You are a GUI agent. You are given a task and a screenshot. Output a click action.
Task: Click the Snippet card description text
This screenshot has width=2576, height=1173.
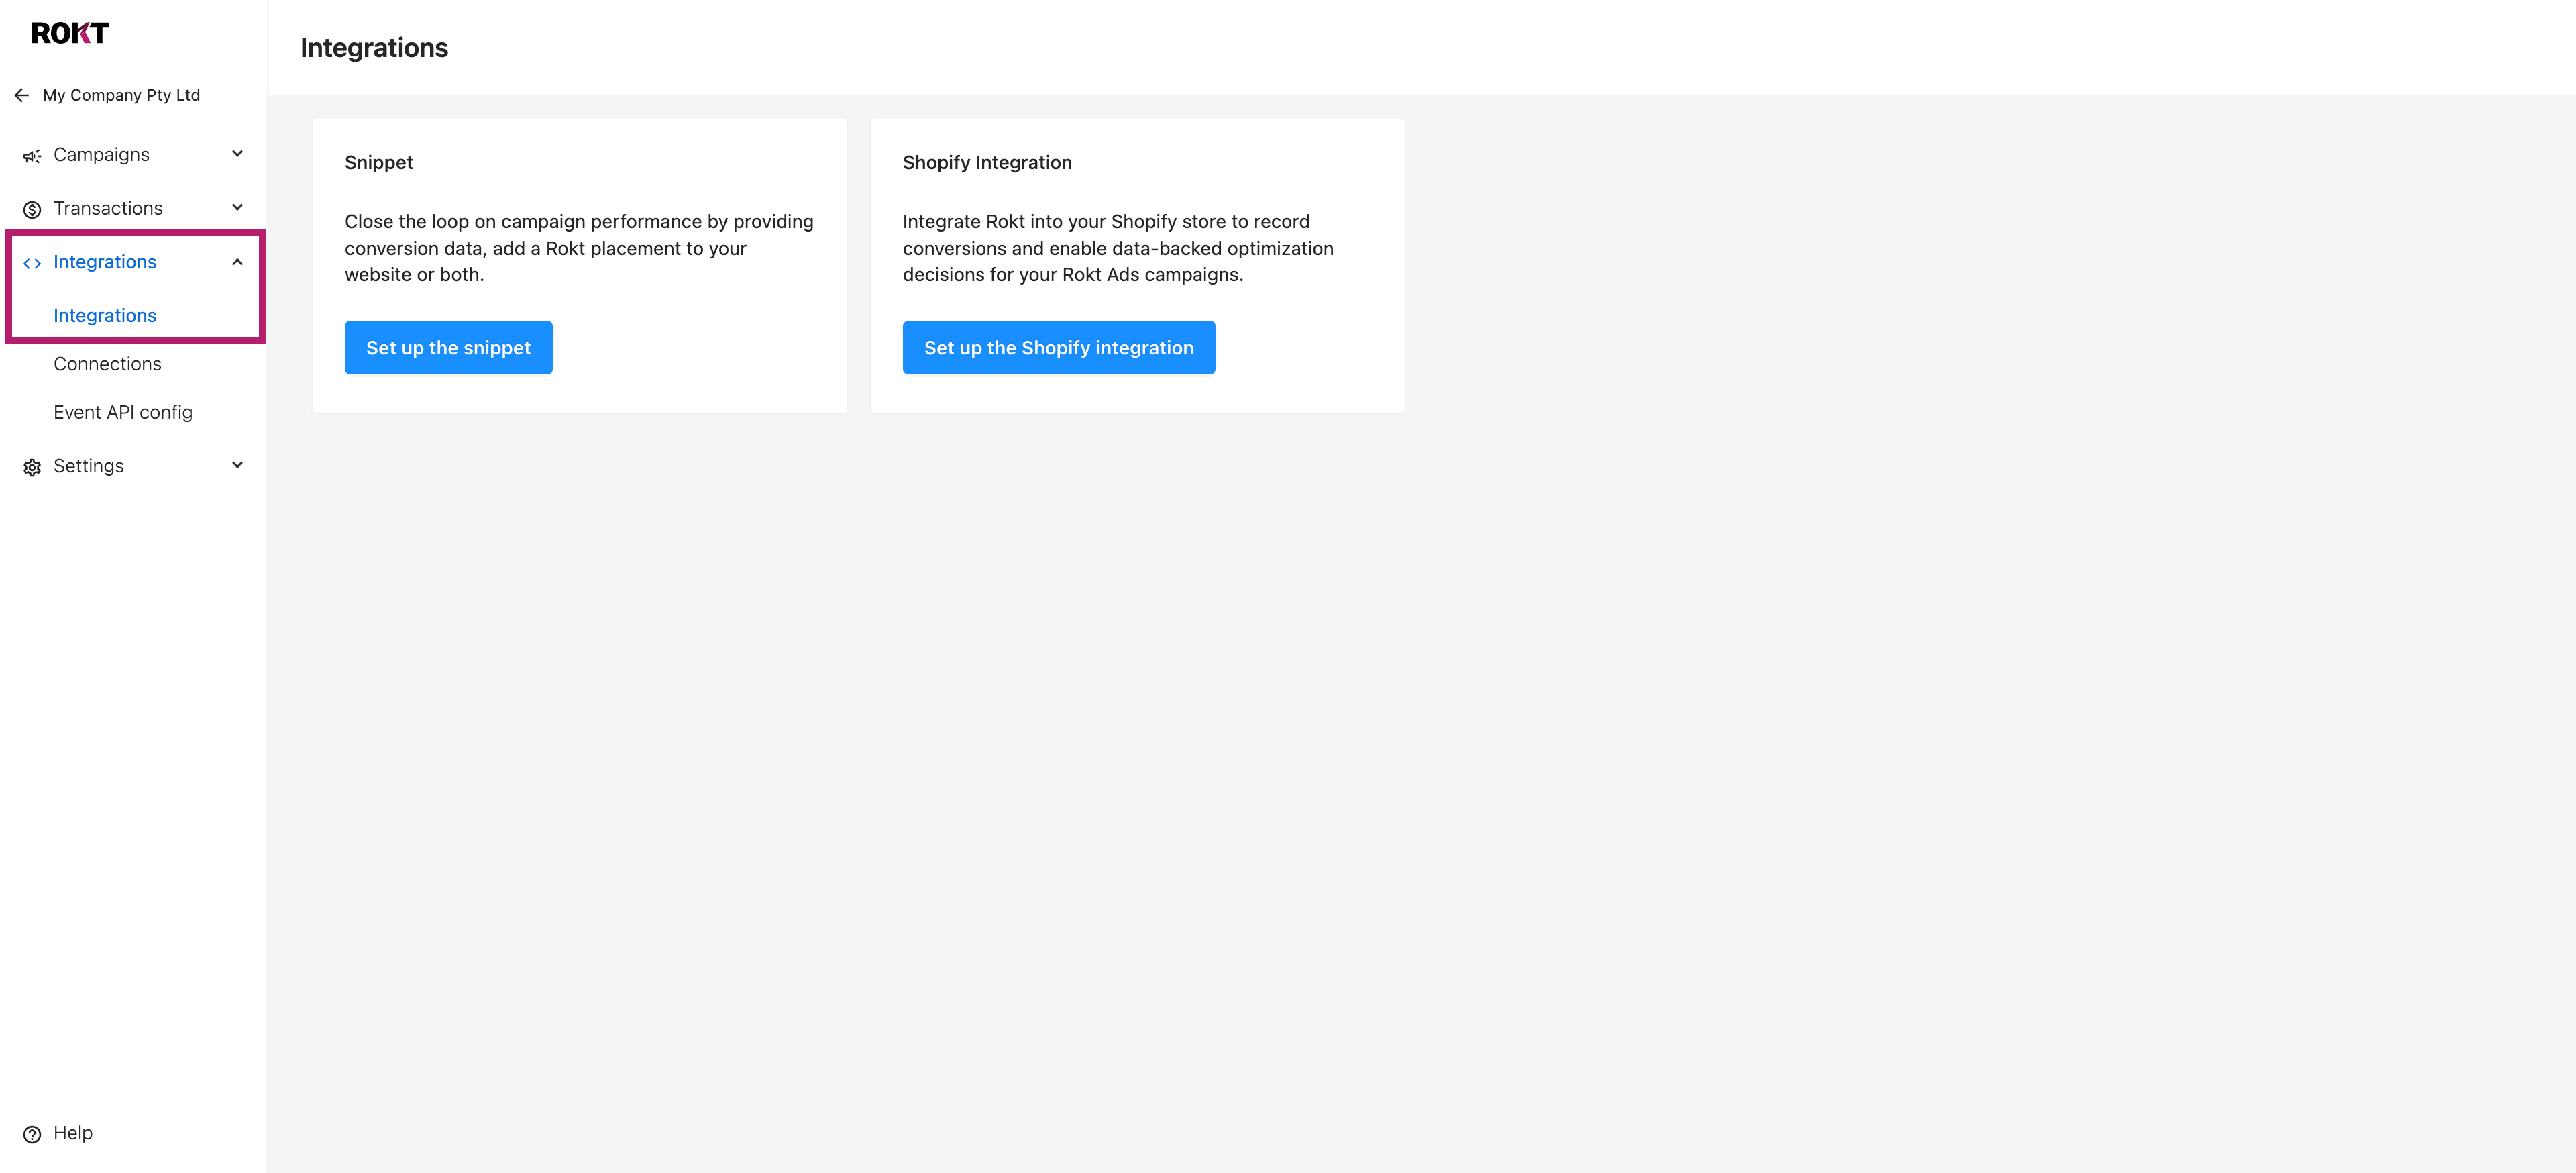coord(579,248)
